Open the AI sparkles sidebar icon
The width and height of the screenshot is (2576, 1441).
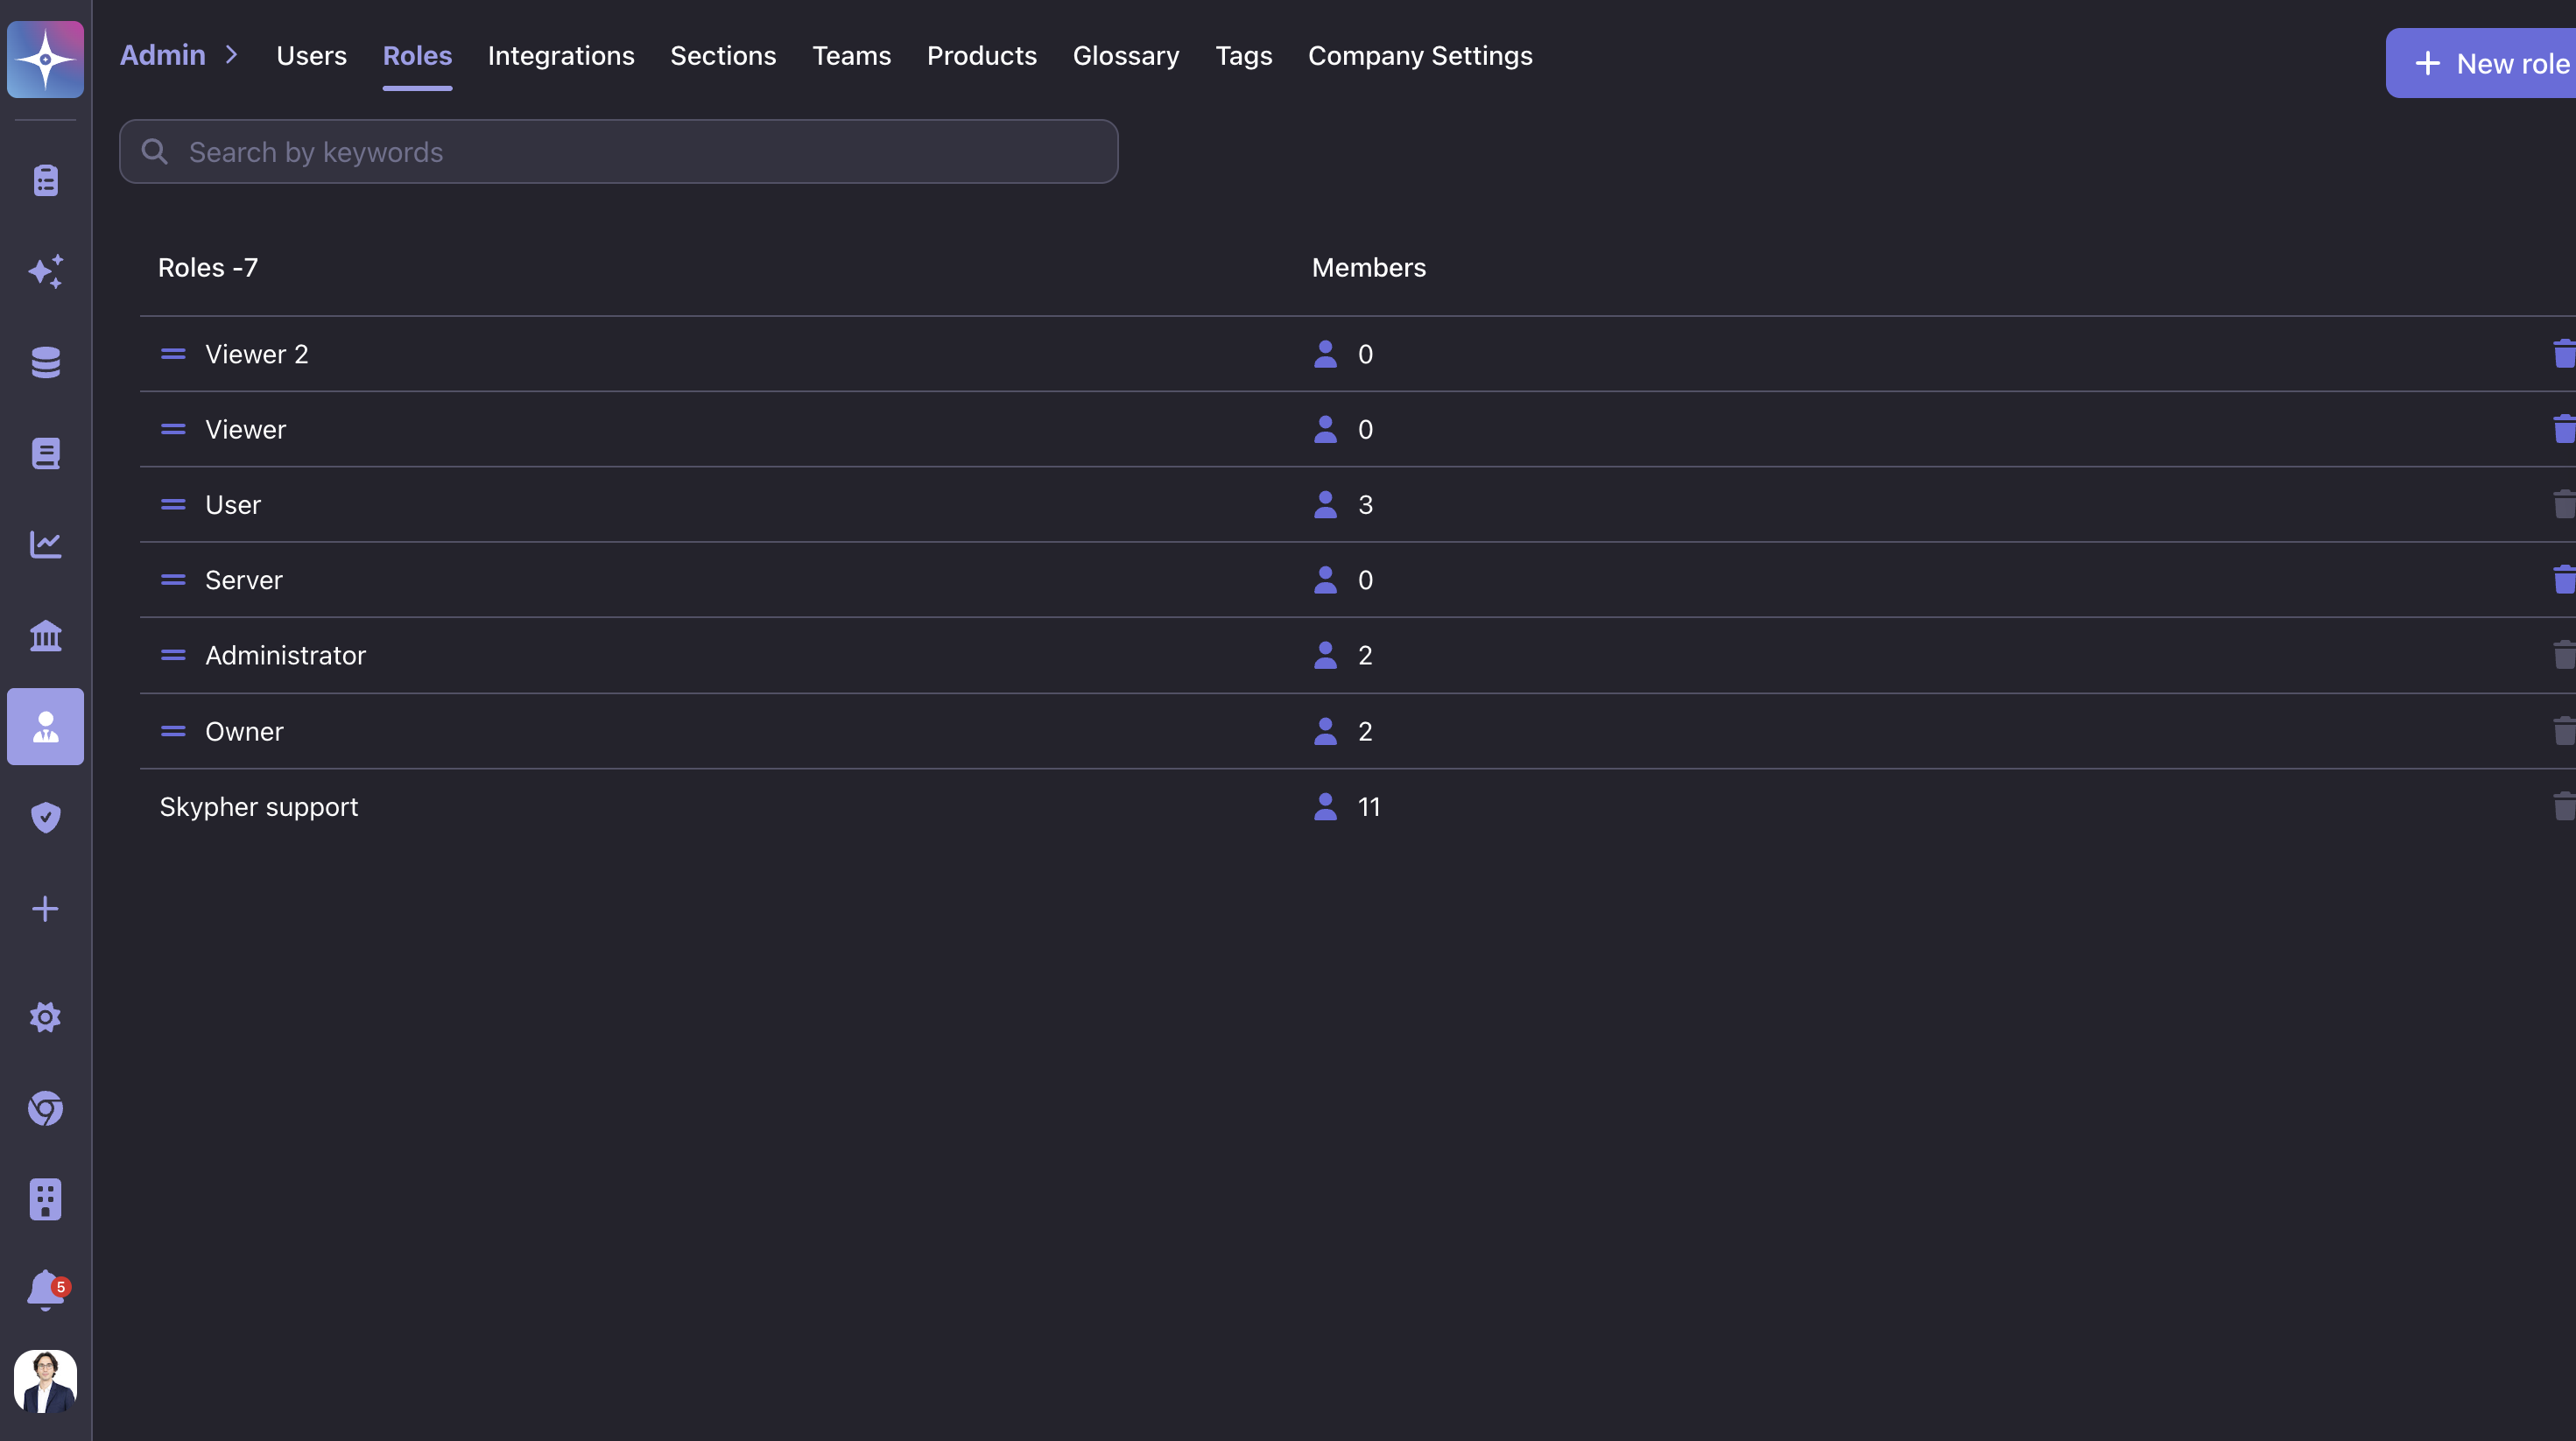45,272
